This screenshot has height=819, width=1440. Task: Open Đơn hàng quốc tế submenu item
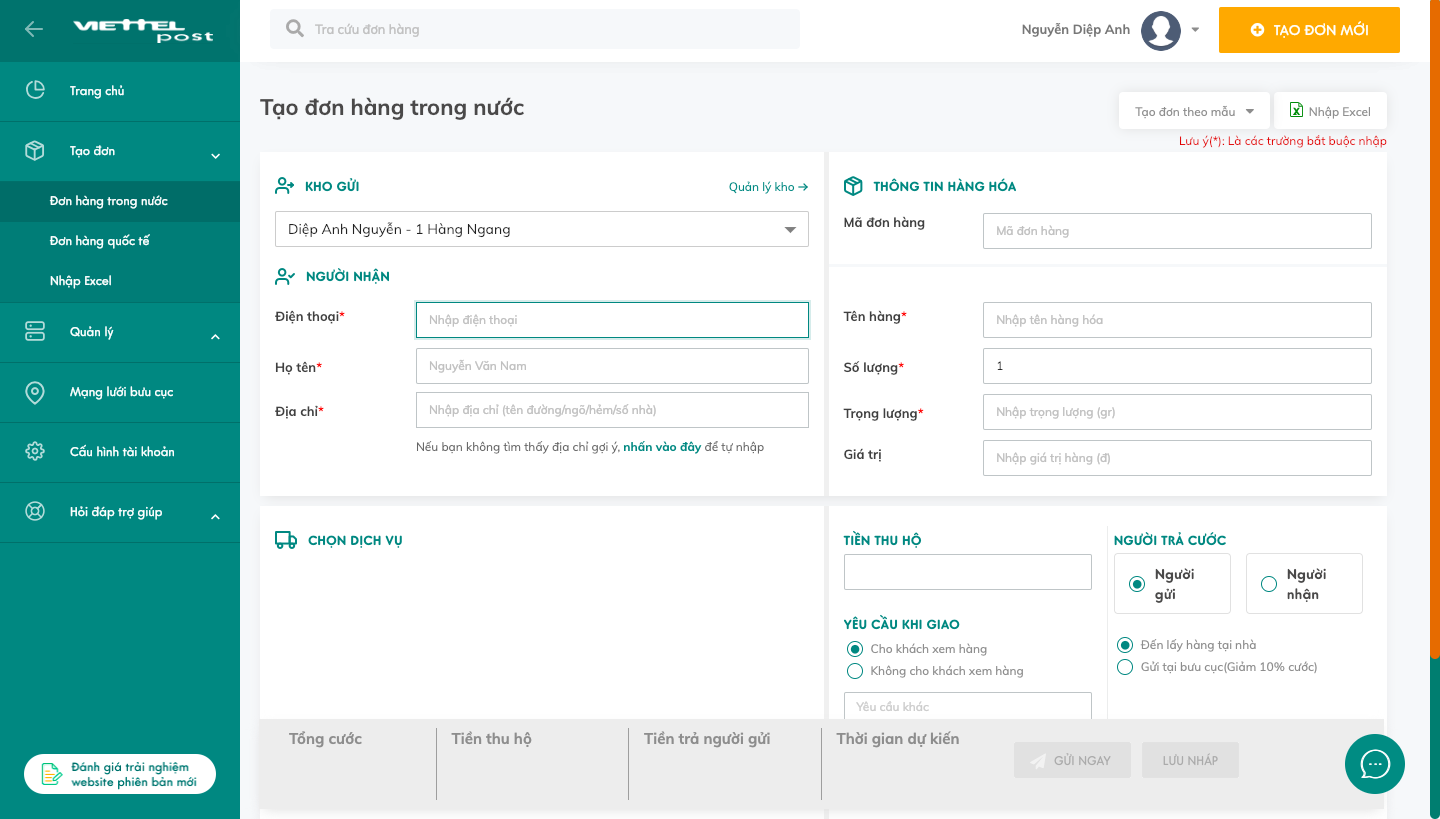(x=120, y=241)
